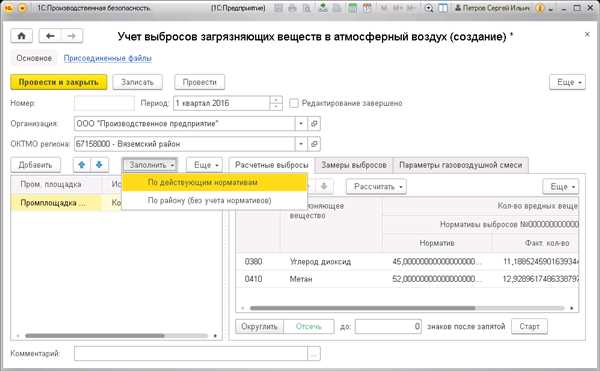Select the 0380 Углерод диоксид row
This screenshot has width=600, height=371.
click(x=408, y=262)
